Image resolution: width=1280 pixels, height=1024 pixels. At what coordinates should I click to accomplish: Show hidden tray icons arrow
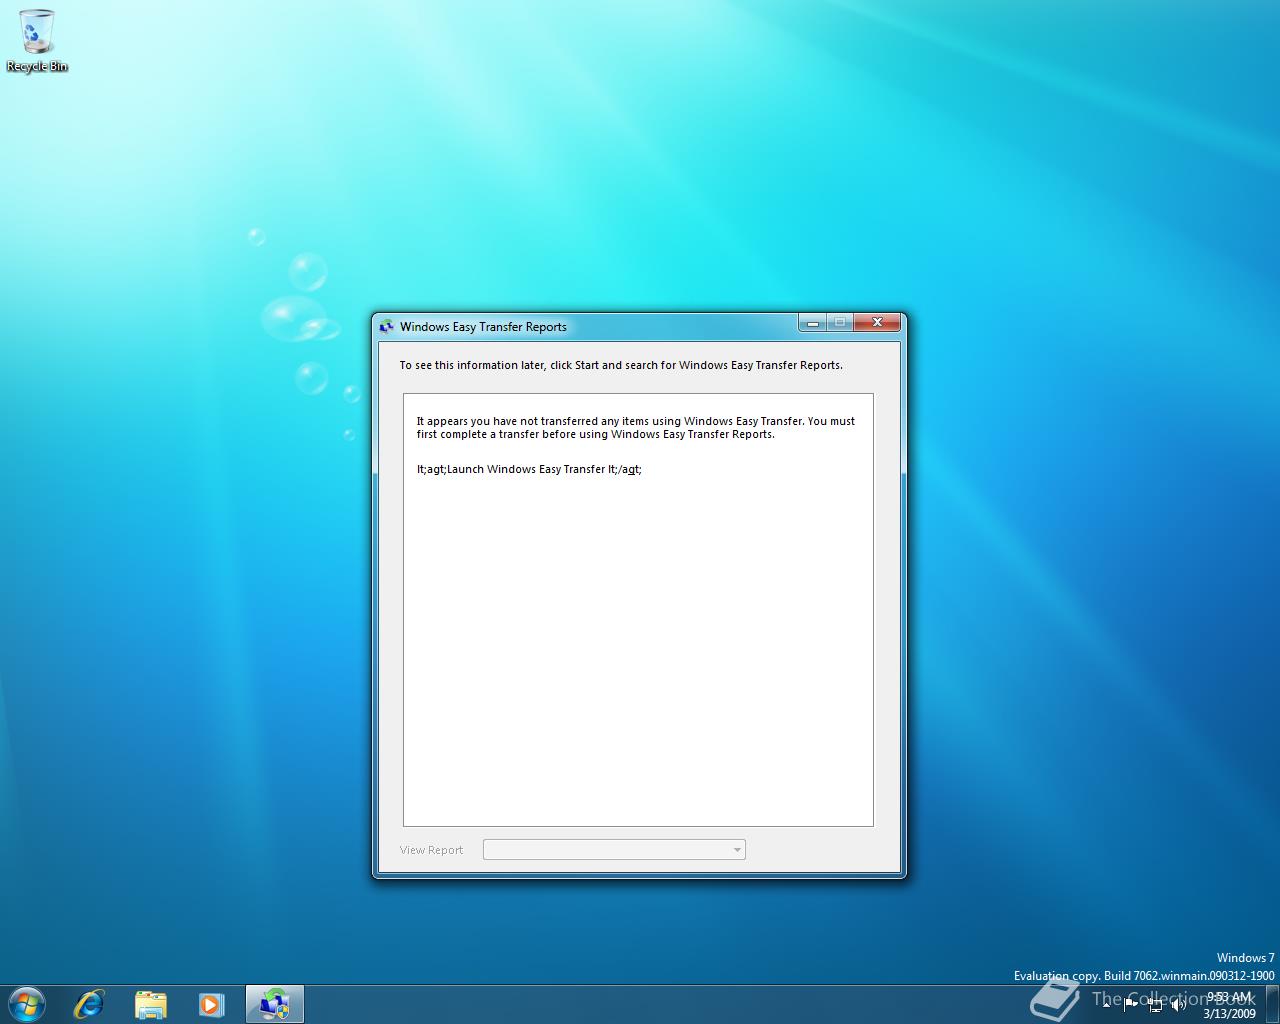(x=1106, y=1004)
